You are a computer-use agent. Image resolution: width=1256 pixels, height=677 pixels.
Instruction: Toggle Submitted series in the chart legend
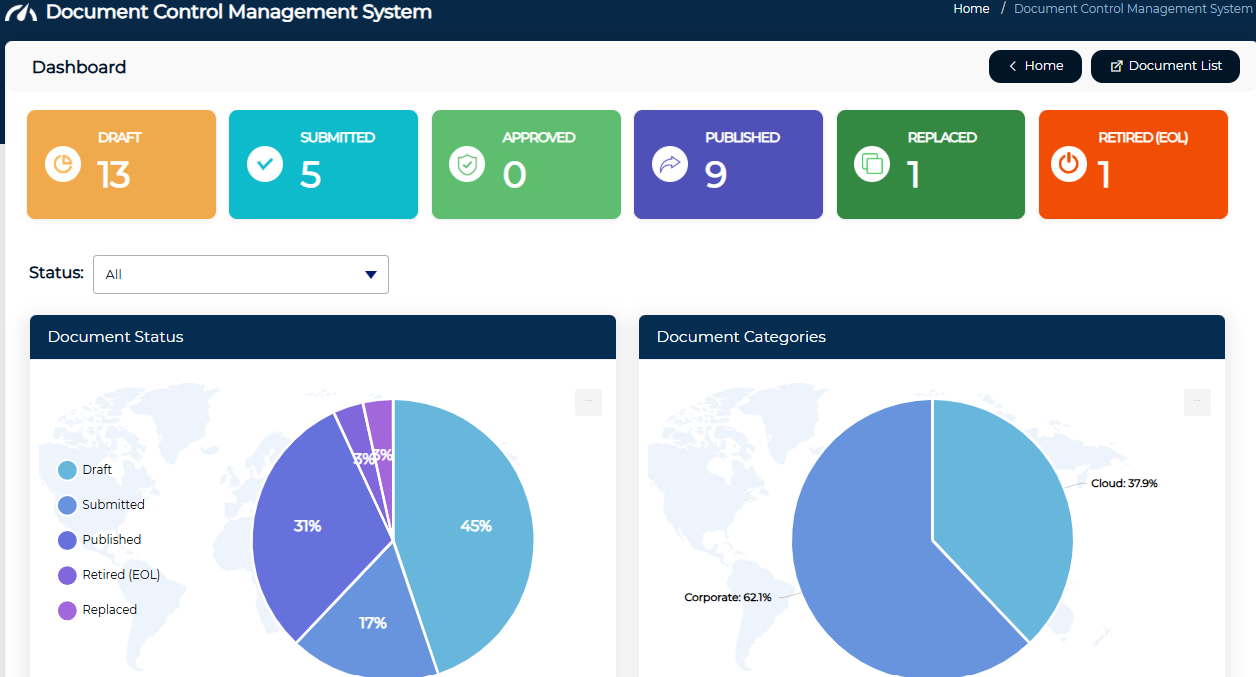[101, 505]
